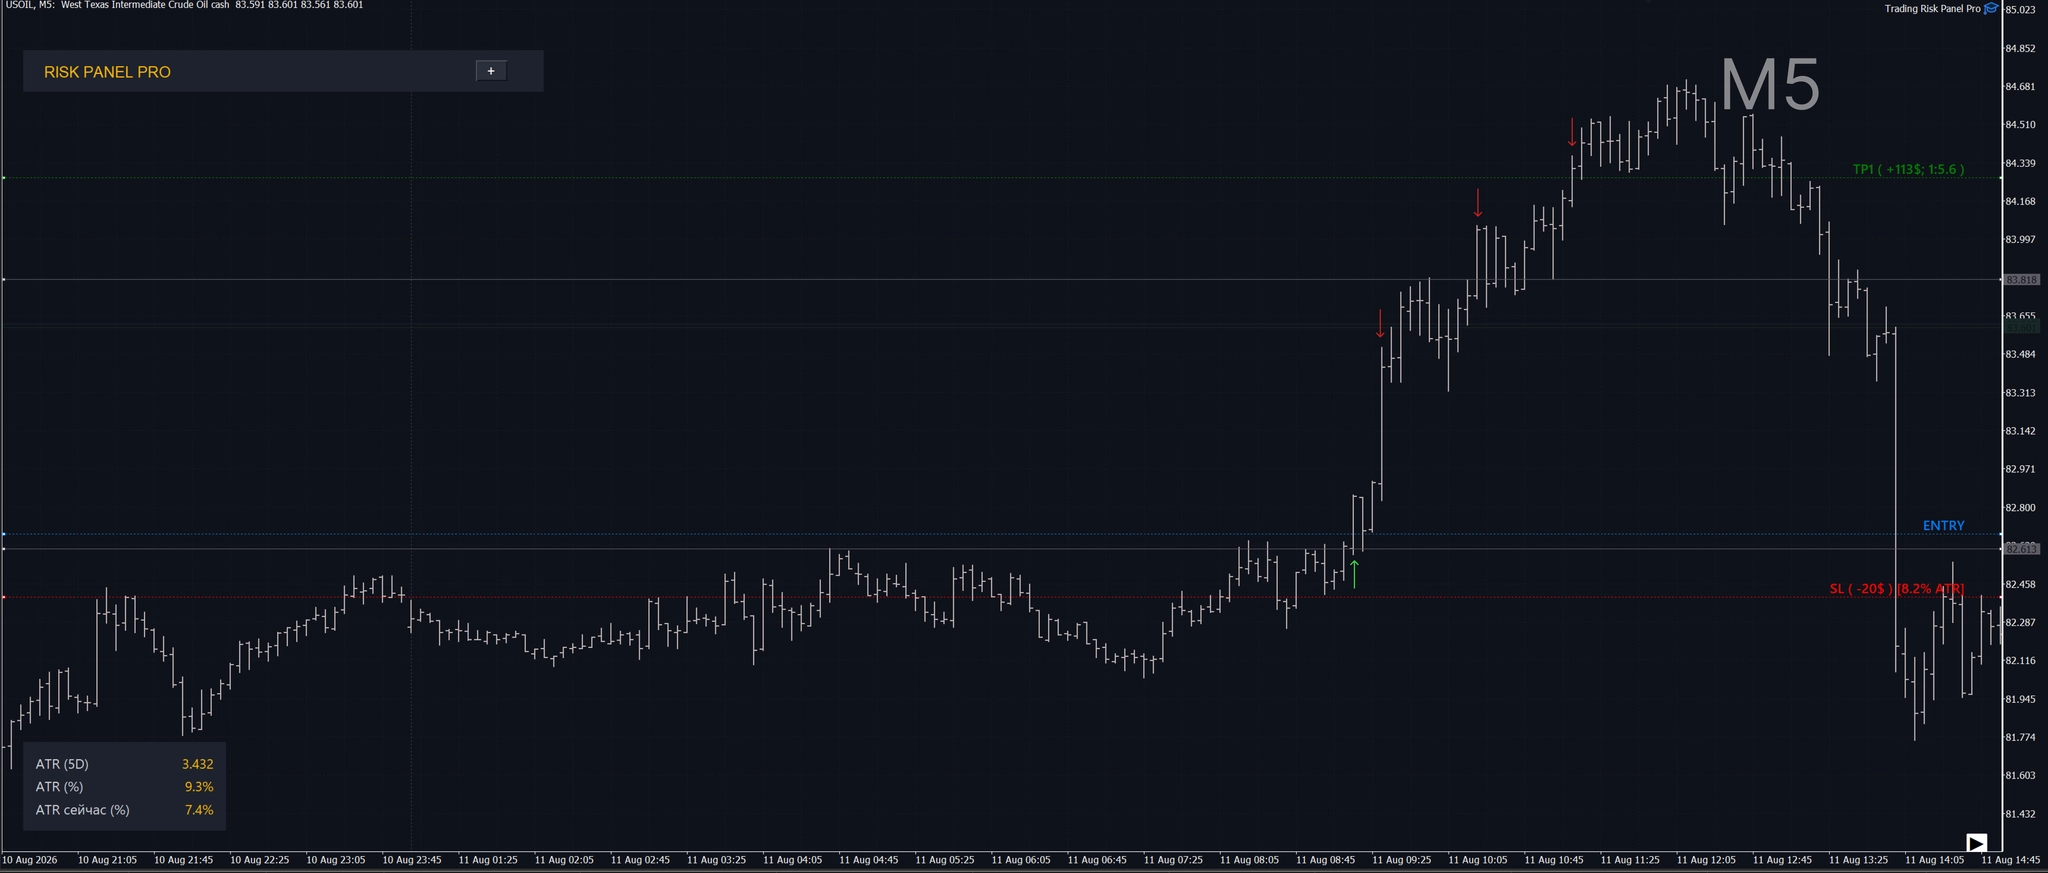Image resolution: width=2048 pixels, height=873 pixels.
Task: Click the 83.818 price tag on the axis
Action: pos(2022,280)
